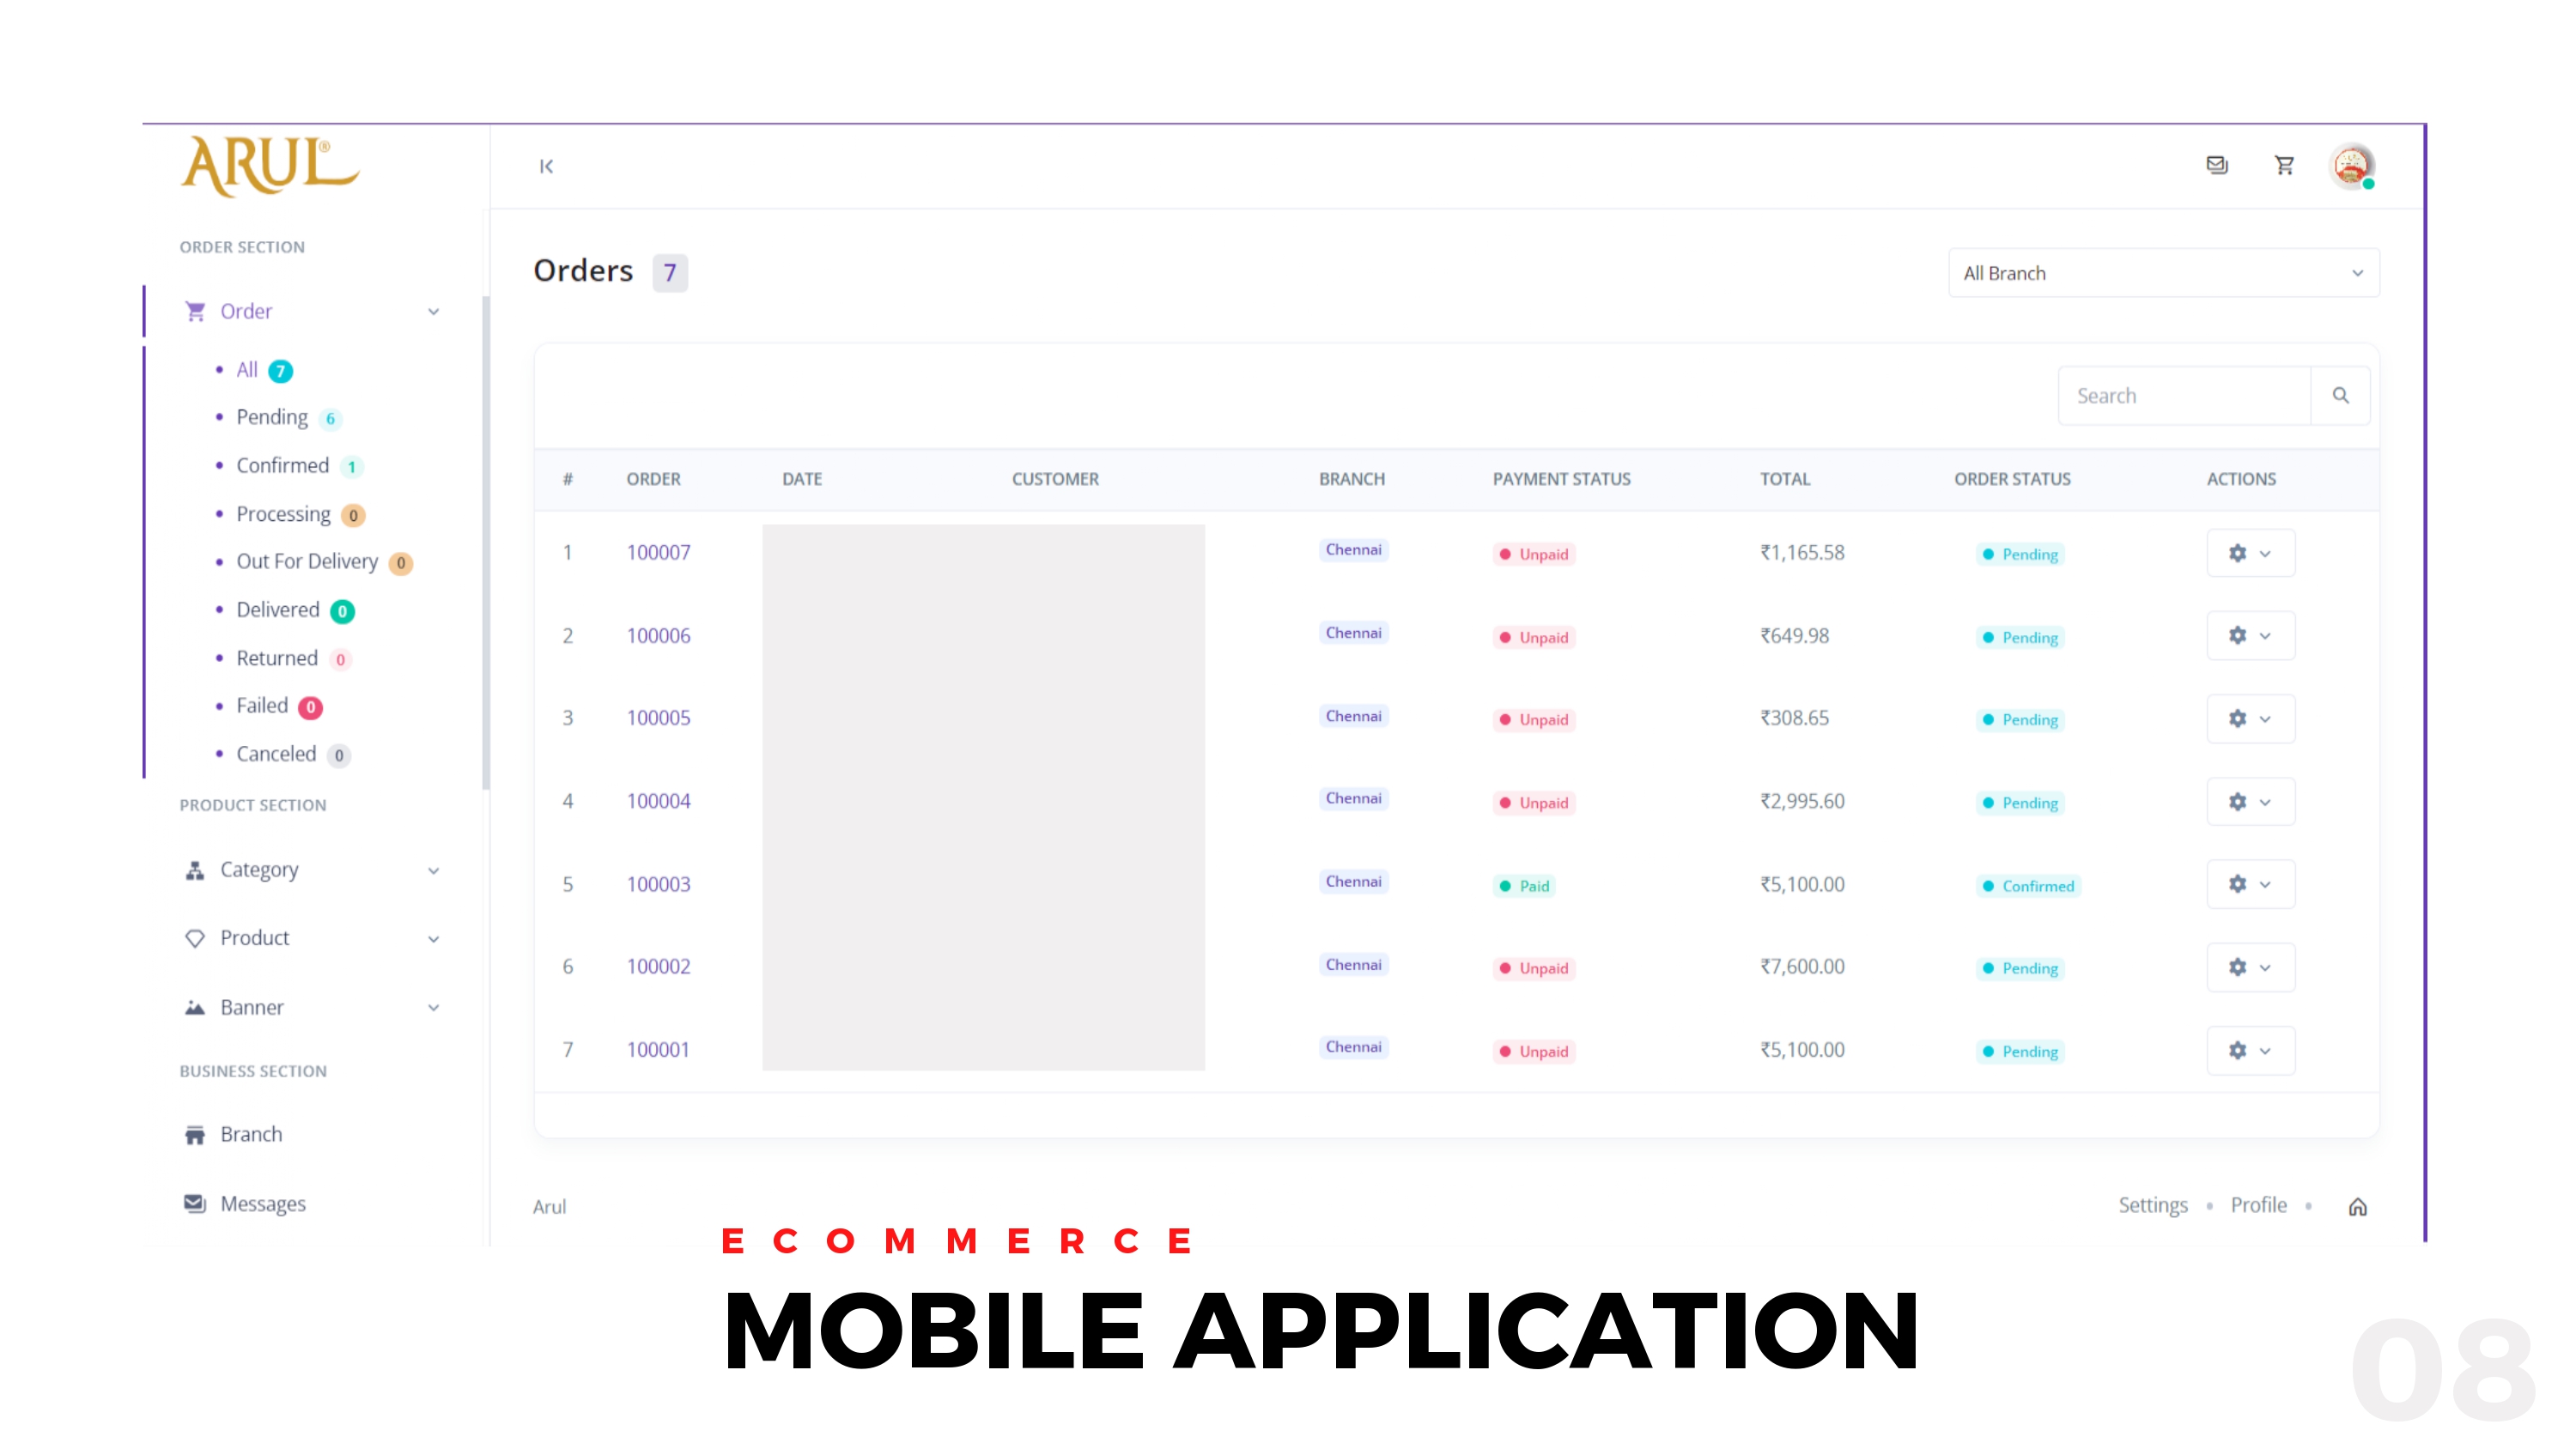This screenshot has height=1449, width=2576.
Task: Click the Branch building icon
Action: (193, 1134)
